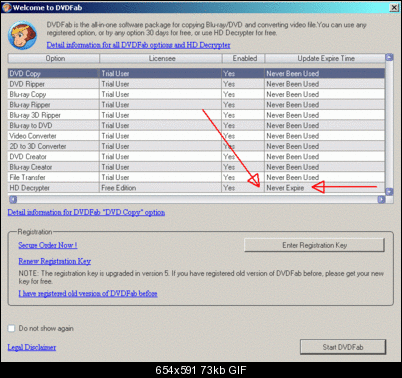Sort by the Option column header
This screenshot has height=378, width=402.
tap(54, 58)
